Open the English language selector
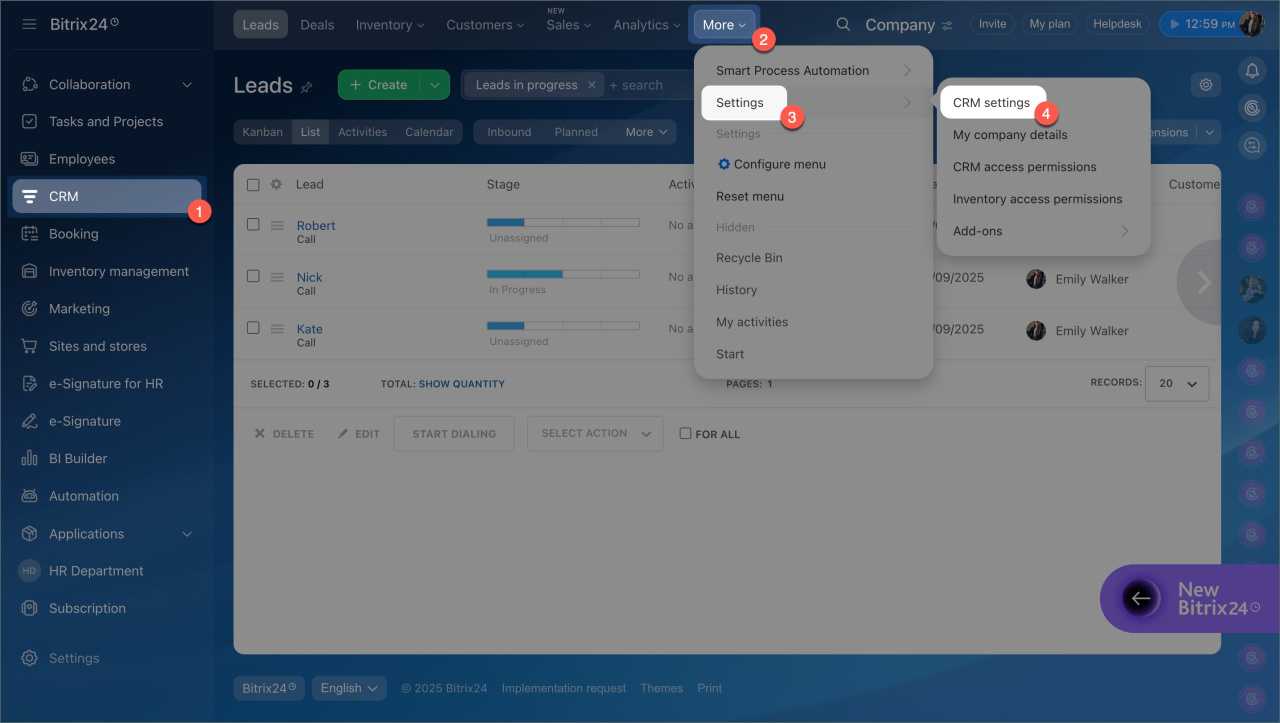Screen dimensions: 1280x723 coord(348,688)
